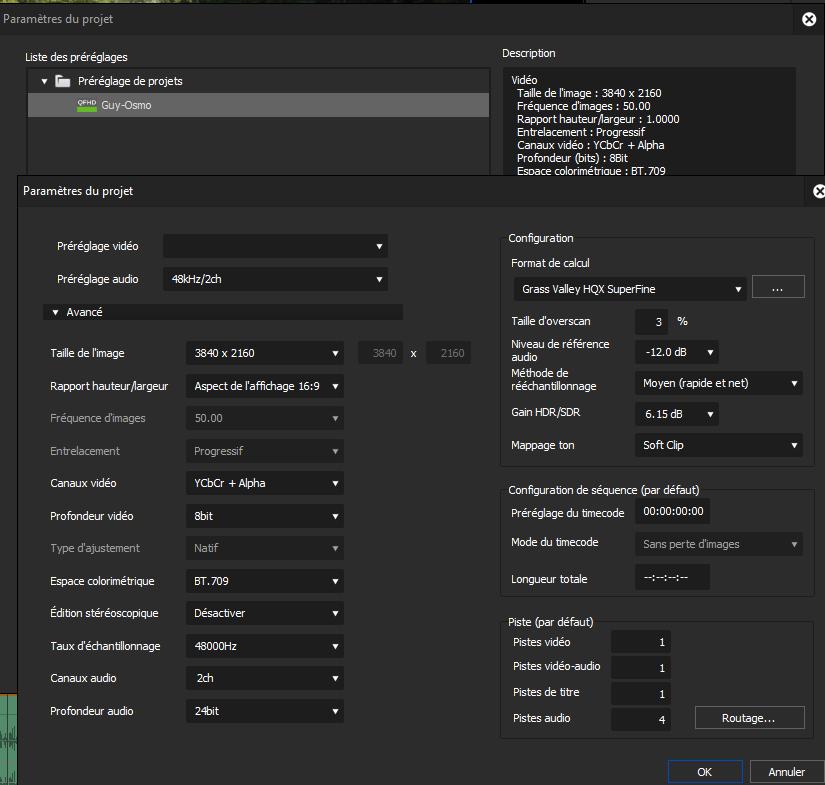Open the Profondeur vidéo 8bit dropdown
Screen dimensions: 825x785
point(264,516)
